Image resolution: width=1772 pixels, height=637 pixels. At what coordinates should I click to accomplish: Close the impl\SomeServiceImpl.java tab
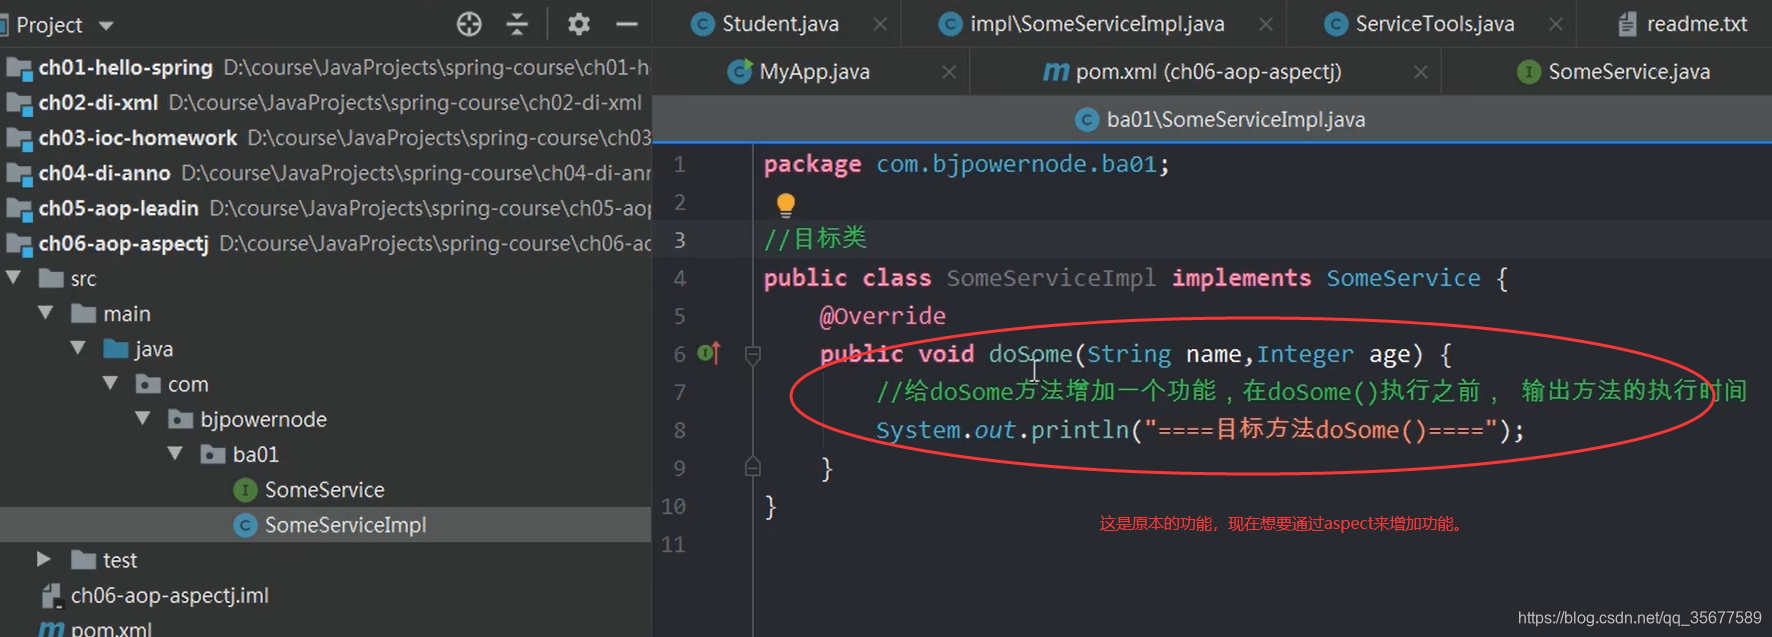tap(1266, 24)
